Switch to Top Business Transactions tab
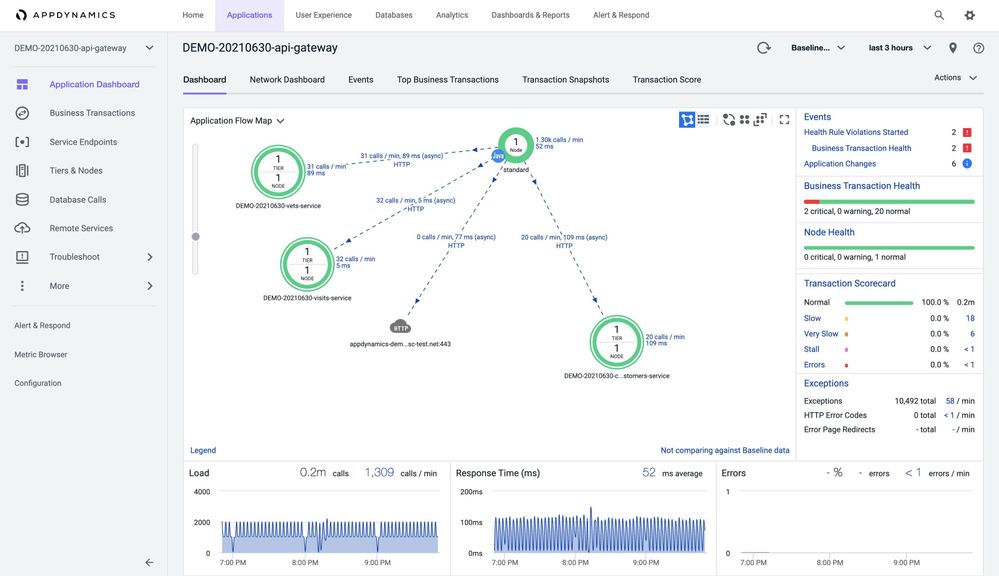Image resolution: width=999 pixels, height=576 pixels. pyautogui.click(x=448, y=80)
